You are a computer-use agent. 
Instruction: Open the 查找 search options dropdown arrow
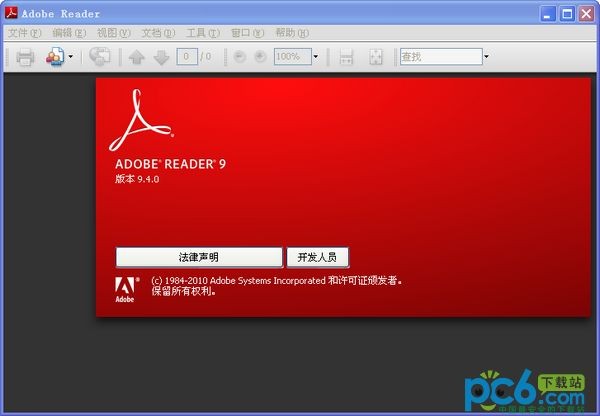[x=486, y=57]
